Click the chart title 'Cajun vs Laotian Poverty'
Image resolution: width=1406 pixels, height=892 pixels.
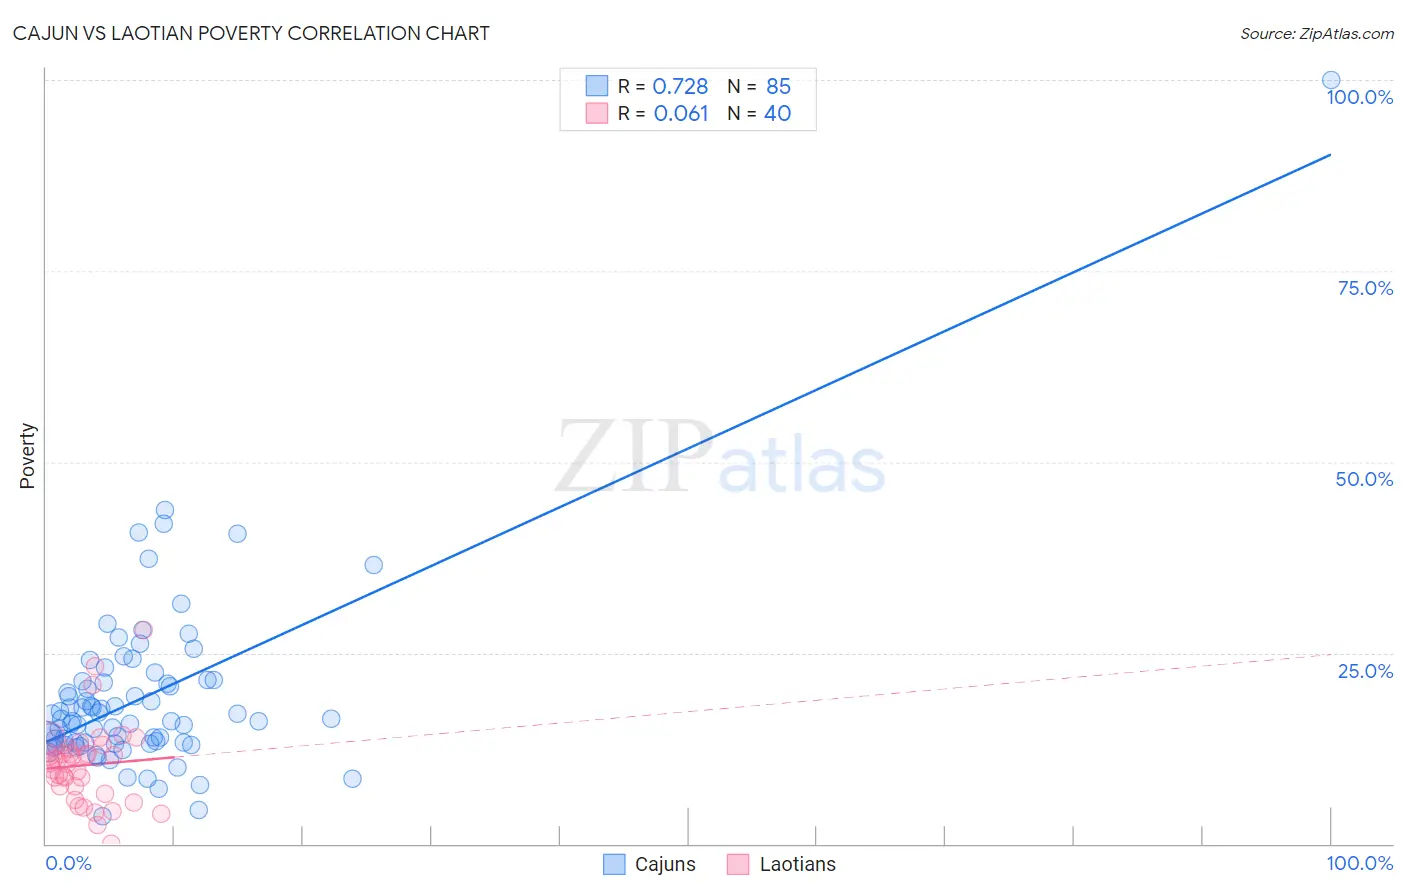[x=251, y=33]
